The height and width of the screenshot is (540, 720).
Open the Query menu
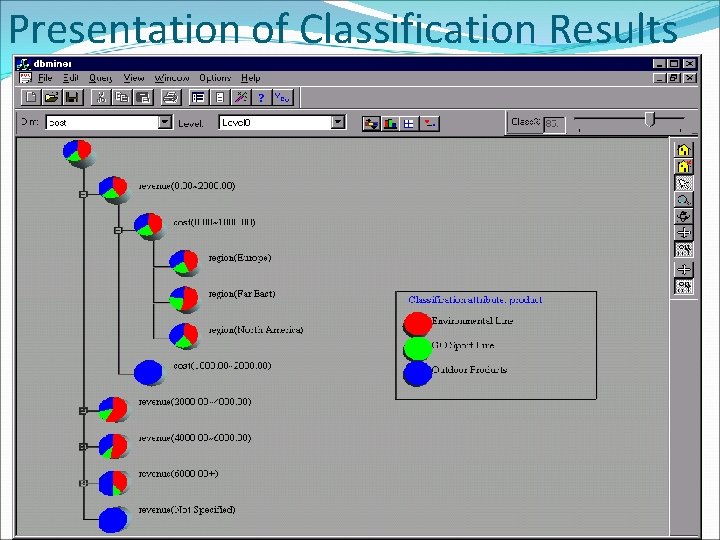100,78
